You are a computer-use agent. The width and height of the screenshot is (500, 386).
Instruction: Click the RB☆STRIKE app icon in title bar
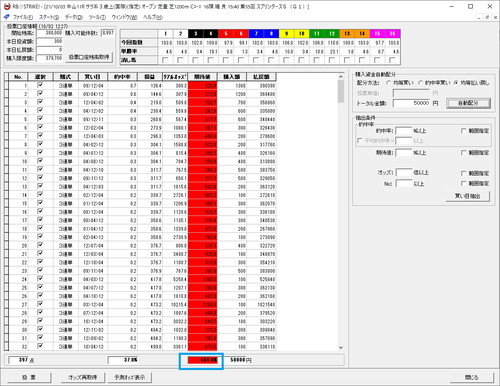coord(7,6)
